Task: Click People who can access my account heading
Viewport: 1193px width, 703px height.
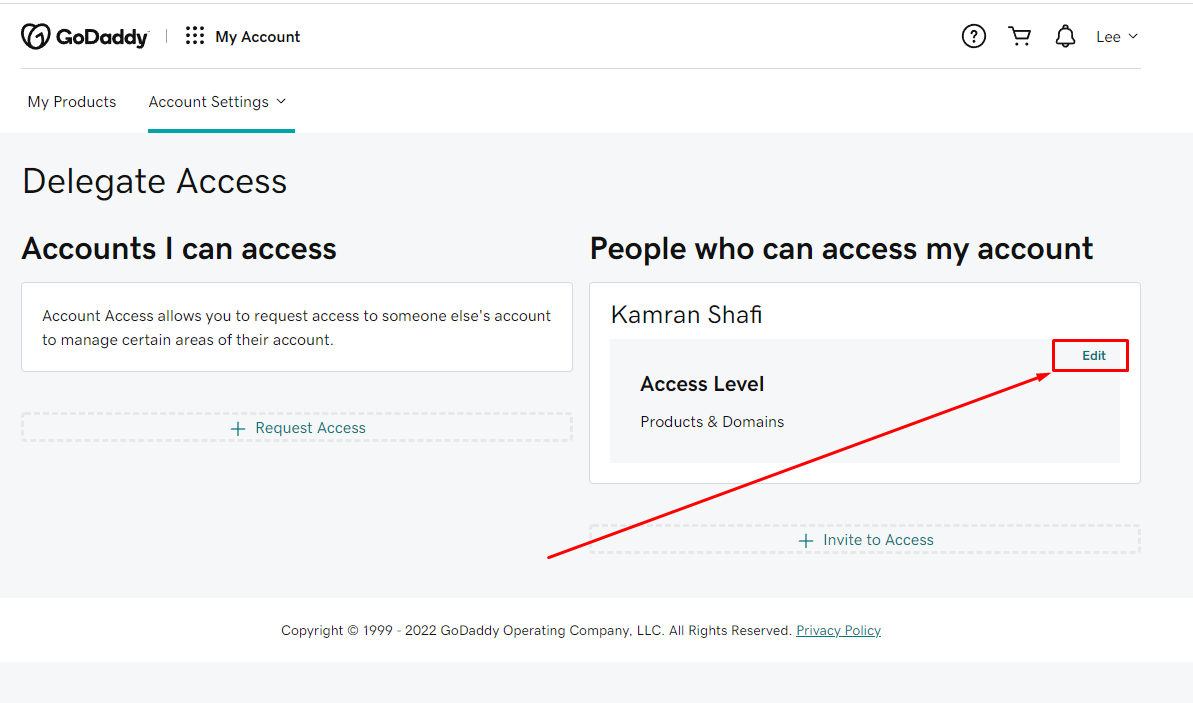Action: (841, 249)
